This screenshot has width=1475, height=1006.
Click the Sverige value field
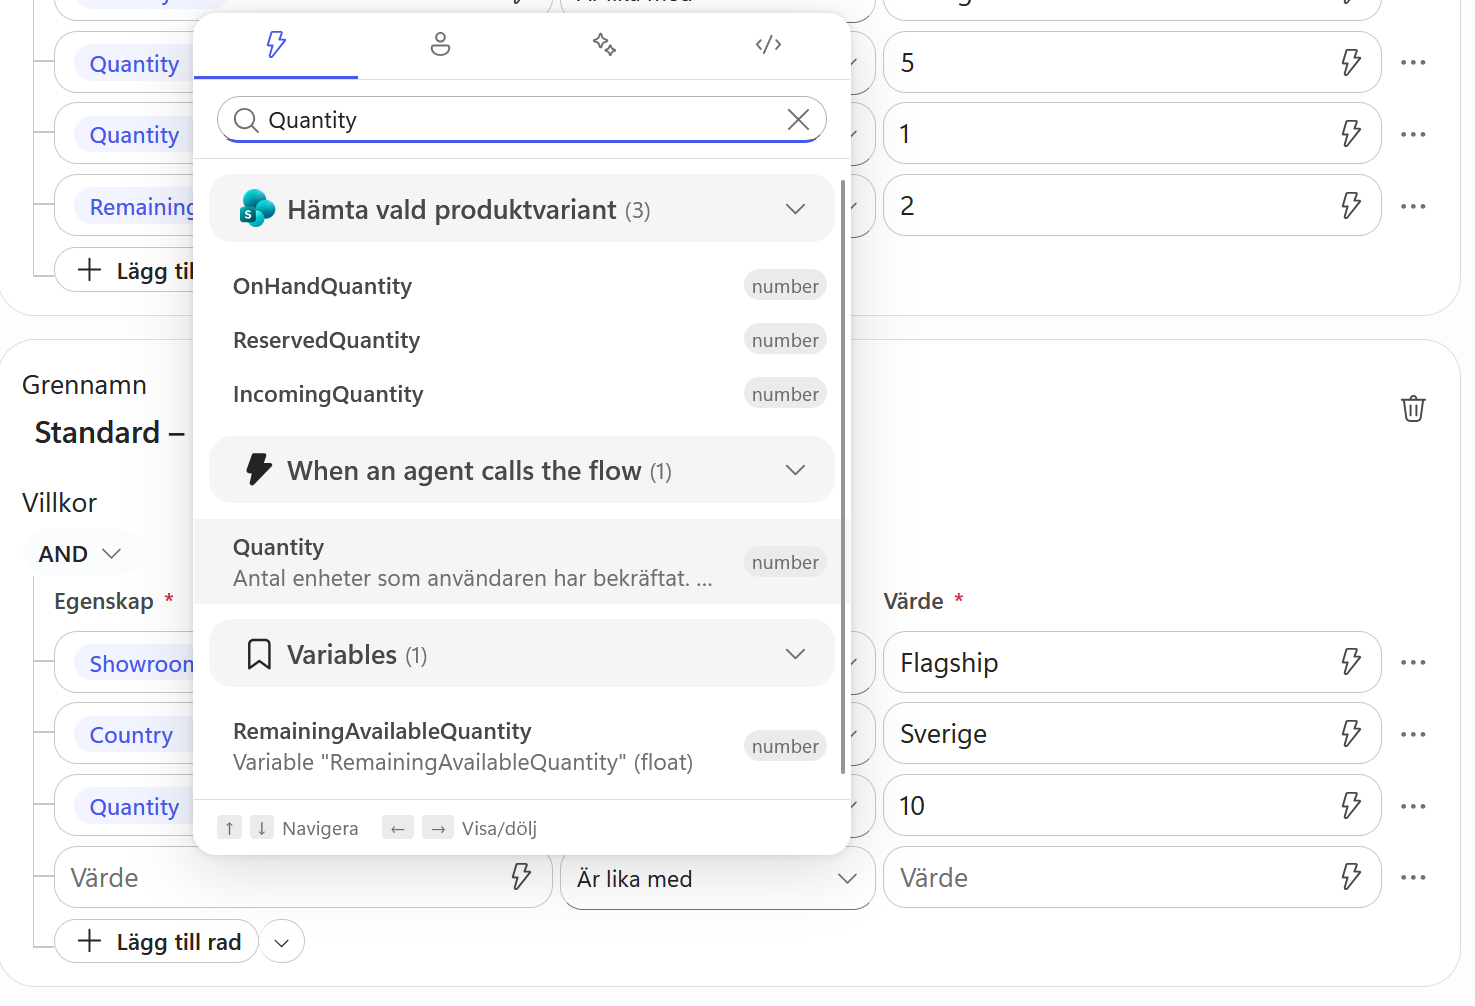pos(1132,734)
